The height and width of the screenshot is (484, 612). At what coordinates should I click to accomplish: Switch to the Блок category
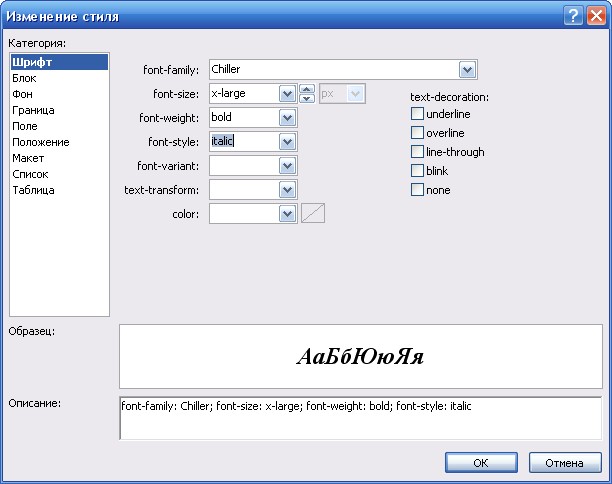(x=59, y=78)
